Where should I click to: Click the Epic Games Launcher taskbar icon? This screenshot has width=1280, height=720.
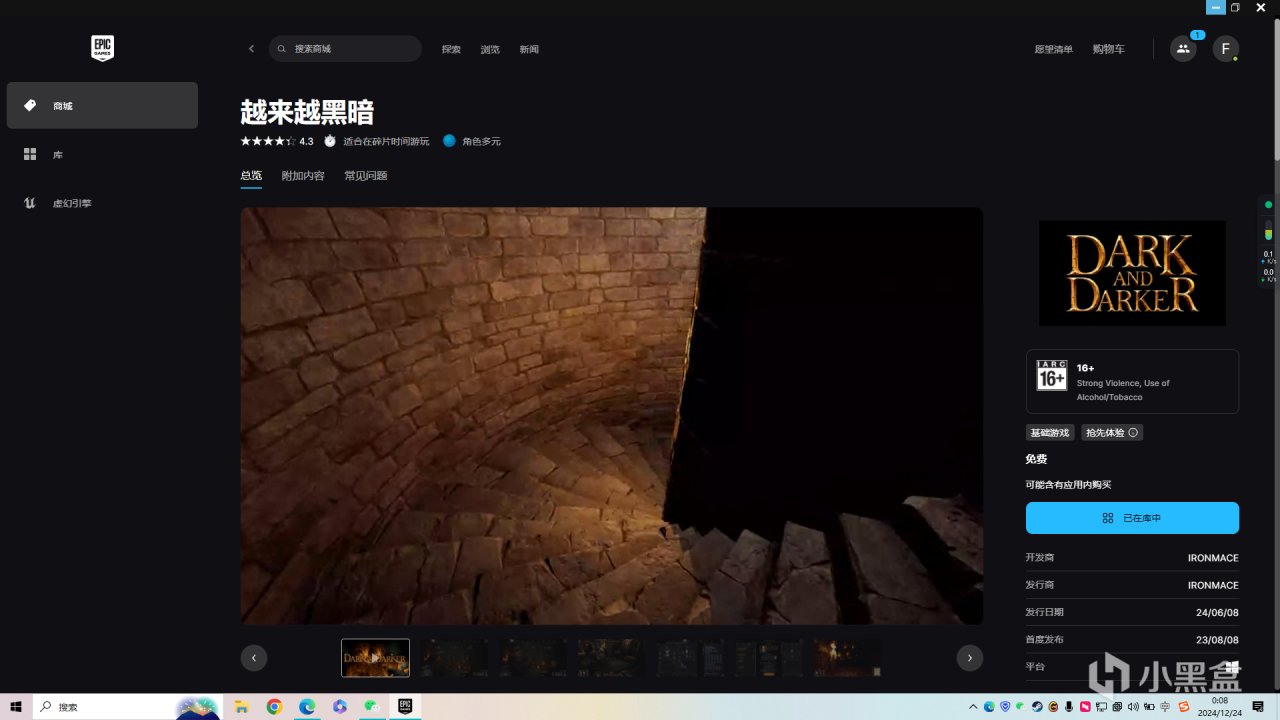tap(405, 707)
